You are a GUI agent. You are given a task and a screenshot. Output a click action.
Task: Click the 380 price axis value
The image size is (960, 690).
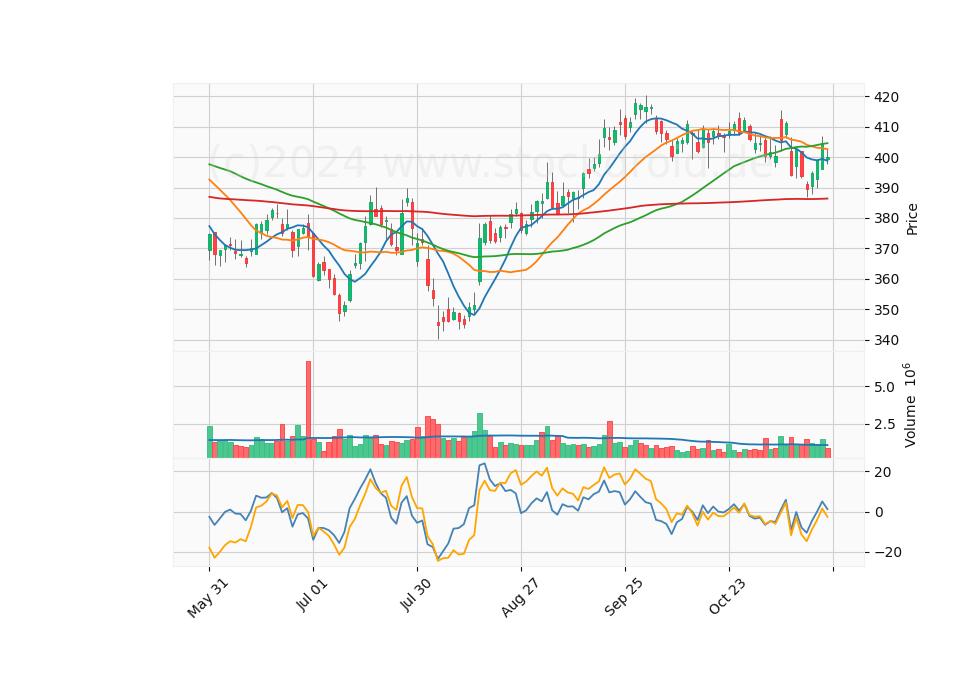pos(887,219)
